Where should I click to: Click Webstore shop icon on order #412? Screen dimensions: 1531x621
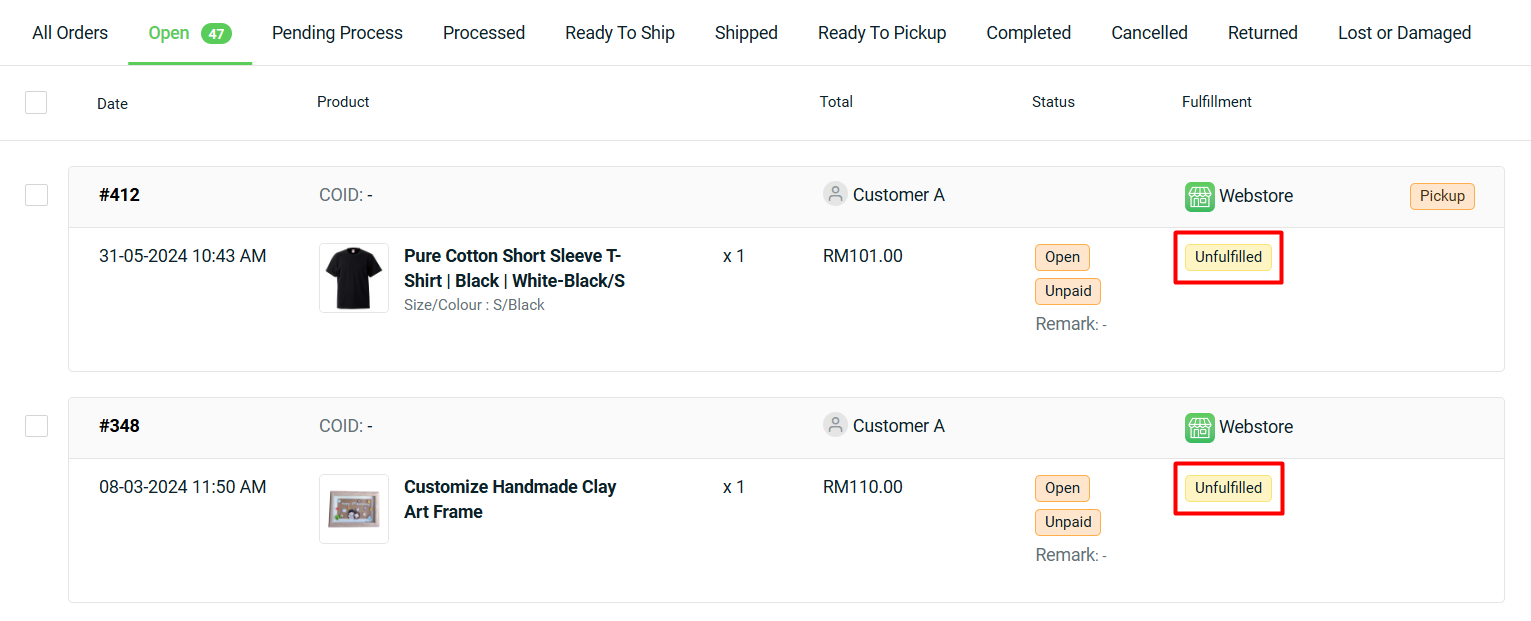click(x=1199, y=197)
